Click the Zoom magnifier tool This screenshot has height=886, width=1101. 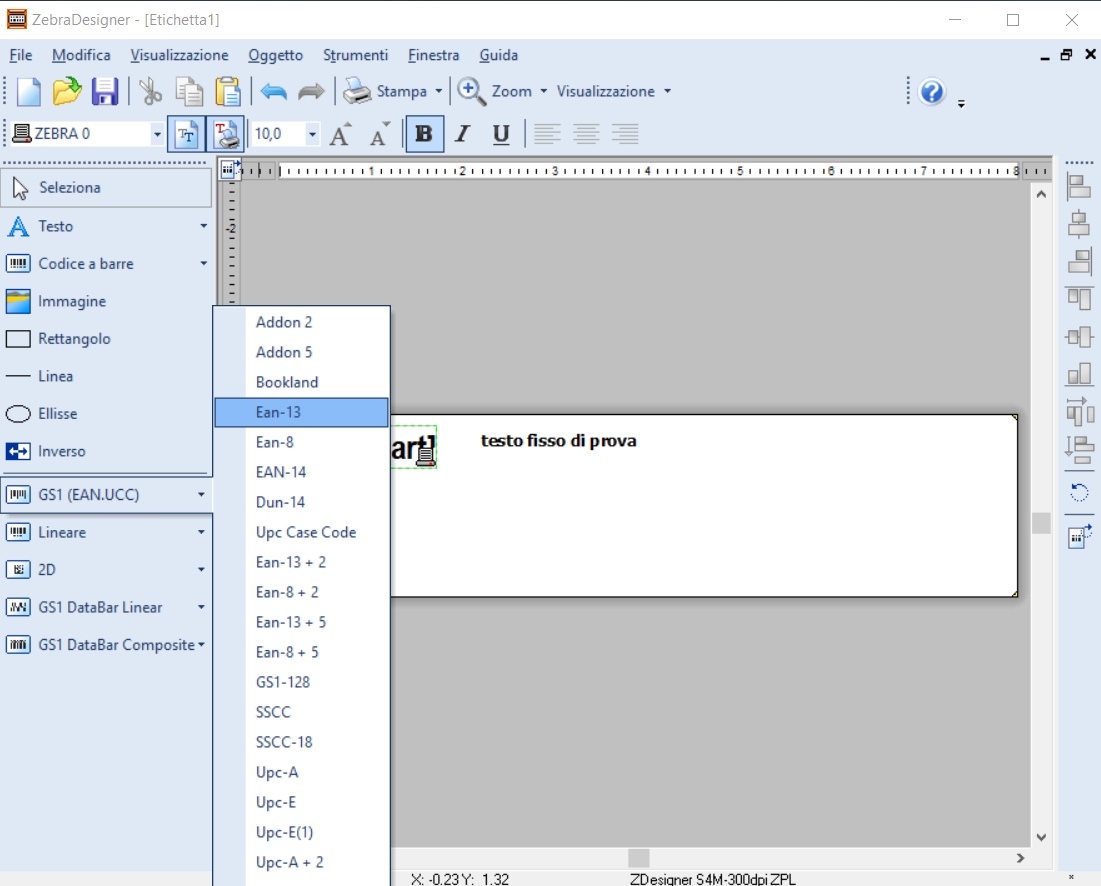(471, 91)
